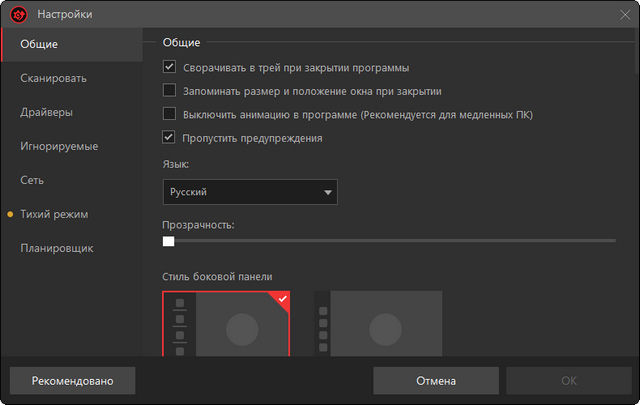Go to the Драйверы section
Viewport: 640px width, 405px height.
pos(46,112)
